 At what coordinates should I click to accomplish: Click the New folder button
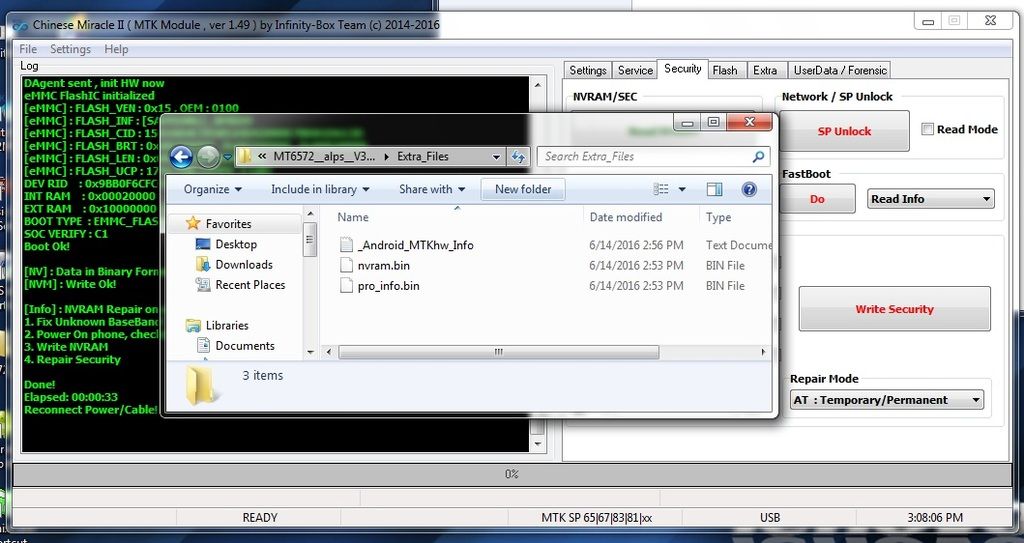[x=523, y=189]
